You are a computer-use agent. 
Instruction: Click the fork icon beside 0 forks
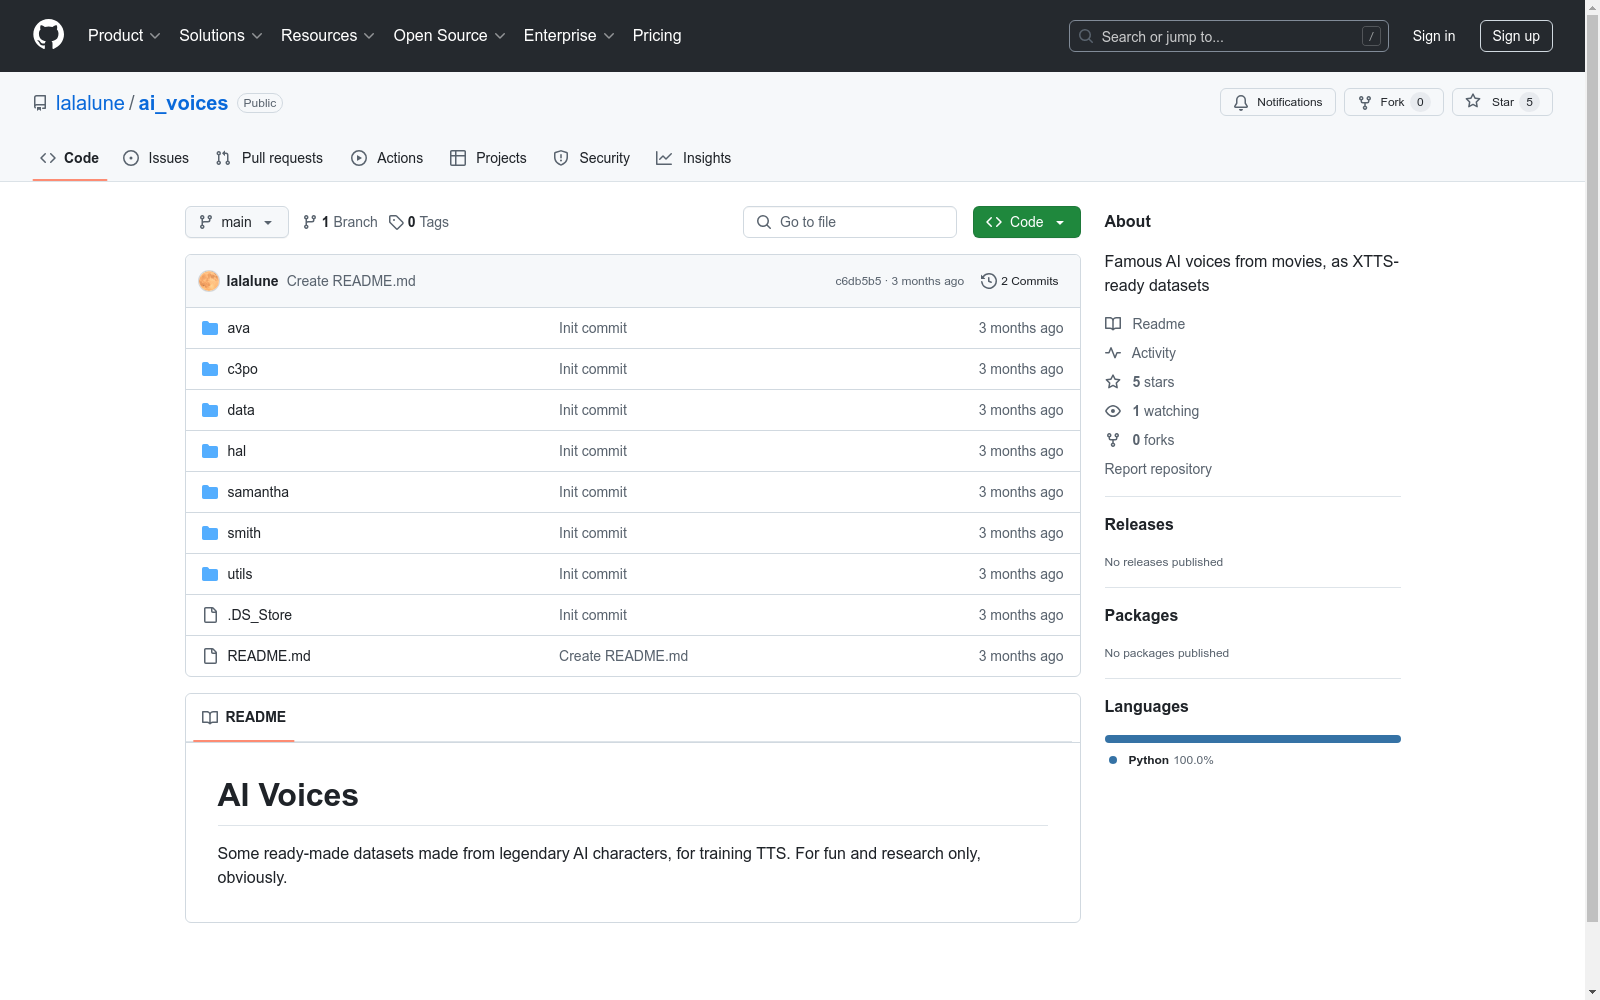point(1113,440)
